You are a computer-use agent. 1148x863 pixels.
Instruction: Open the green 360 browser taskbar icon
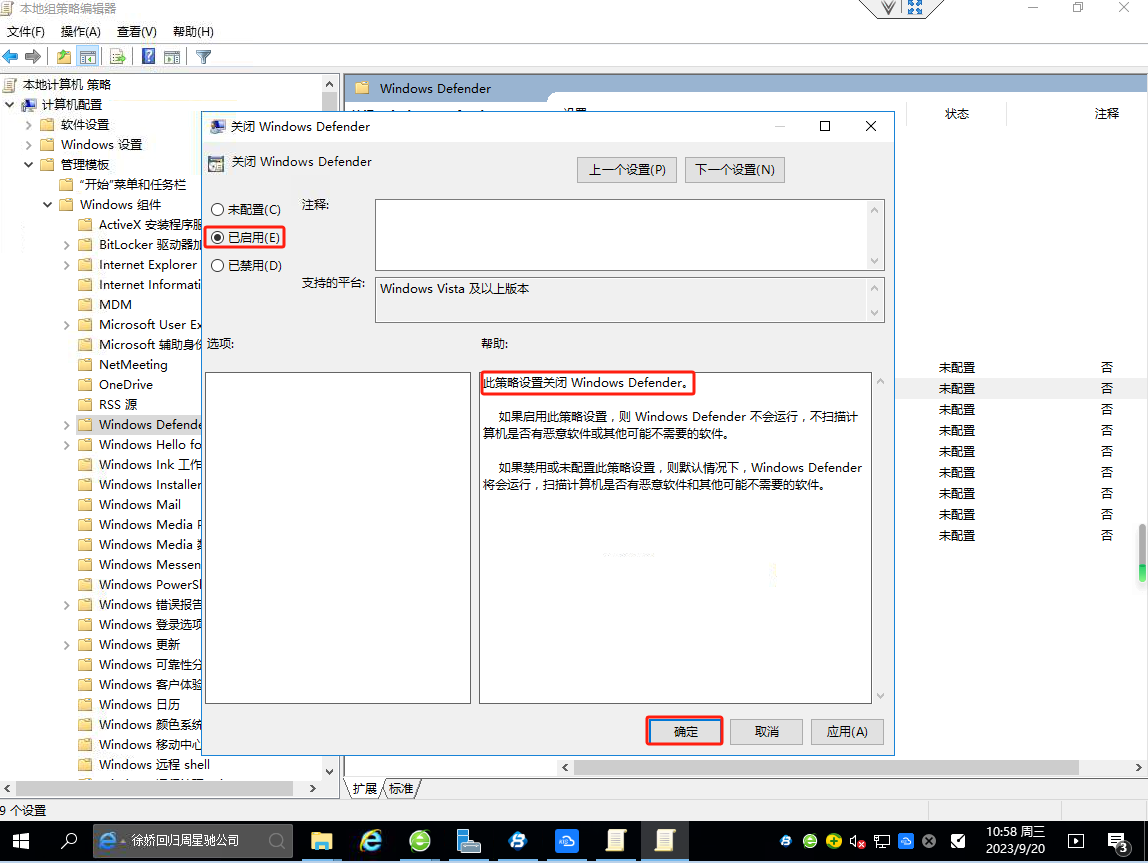pos(420,841)
